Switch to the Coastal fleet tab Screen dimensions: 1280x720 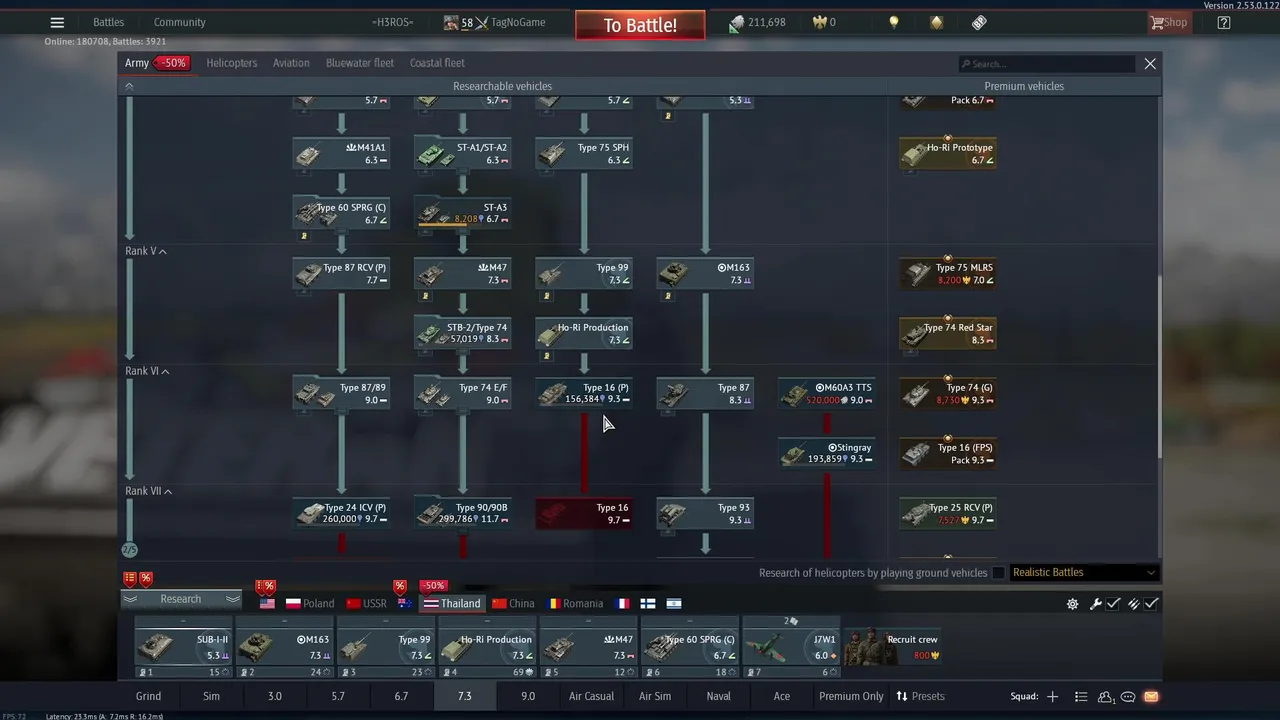point(437,63)
